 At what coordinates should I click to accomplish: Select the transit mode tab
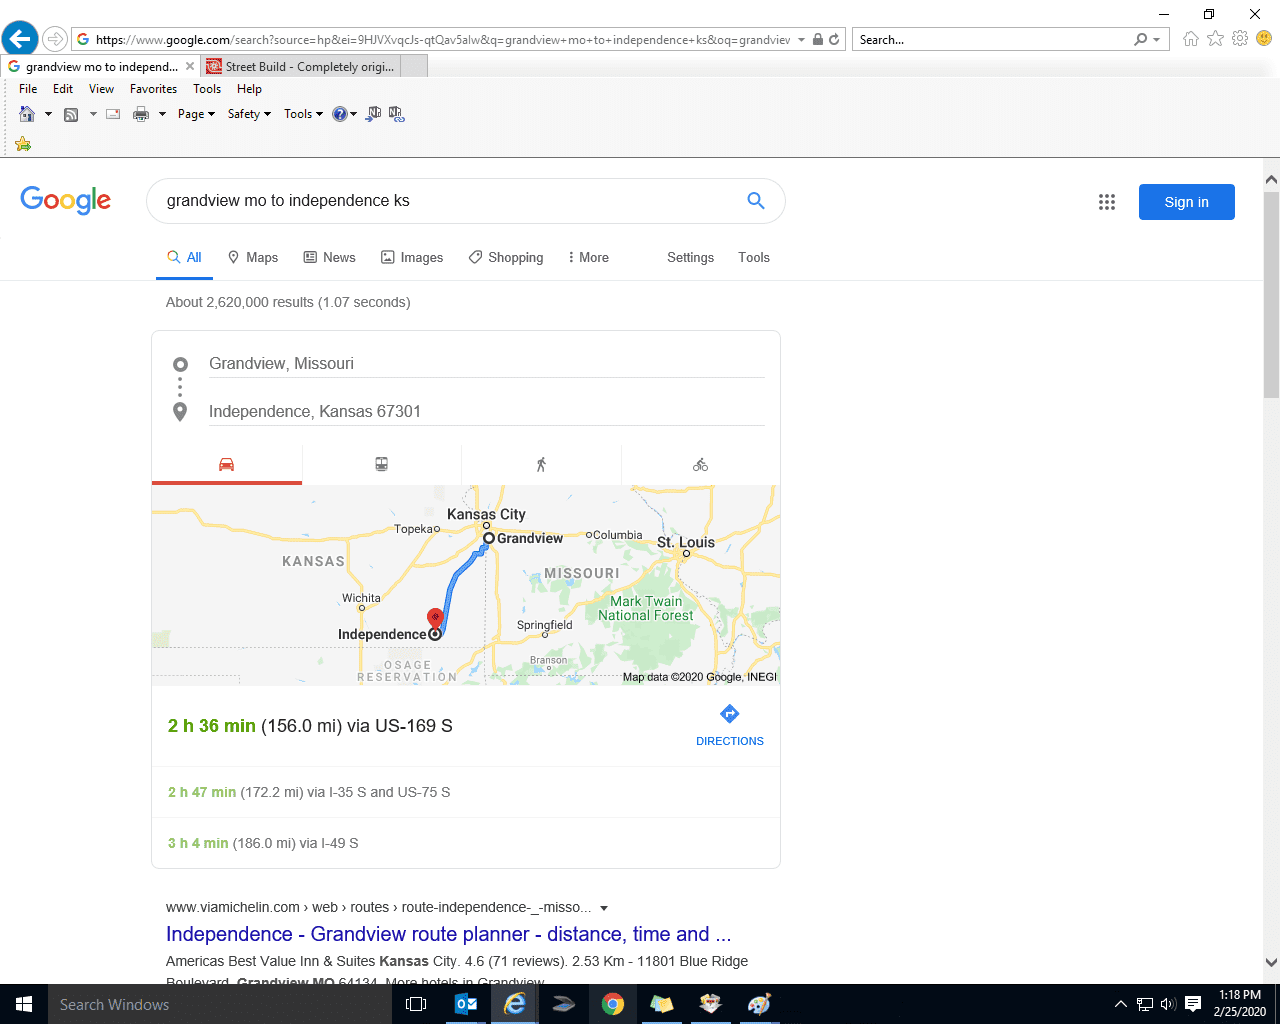pos(382,464)
